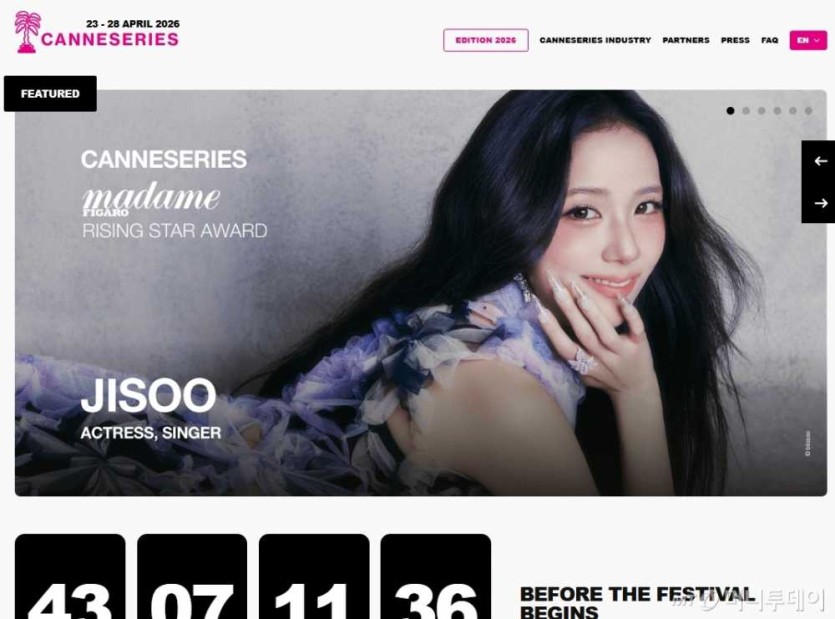Jump to the fourth carousel dot

(x=777, y=111)
